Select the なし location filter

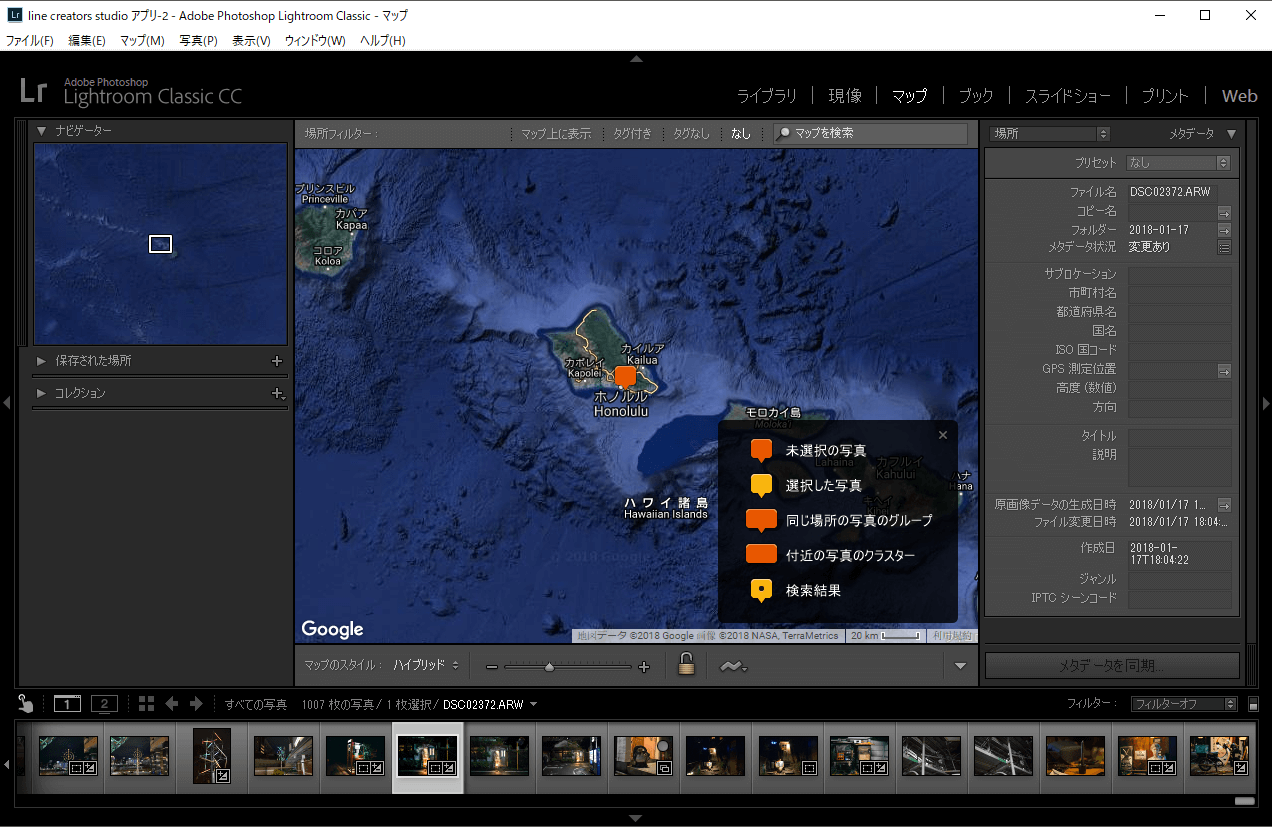point(741,133)
